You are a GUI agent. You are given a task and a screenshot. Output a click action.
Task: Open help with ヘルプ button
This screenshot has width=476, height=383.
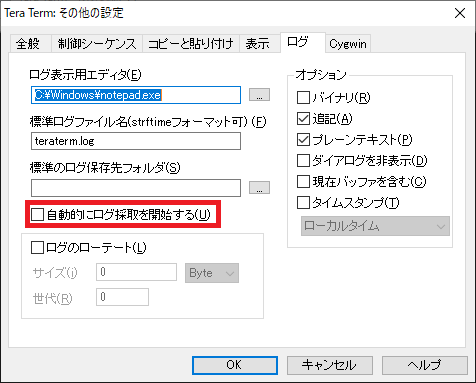pos(425,365)
